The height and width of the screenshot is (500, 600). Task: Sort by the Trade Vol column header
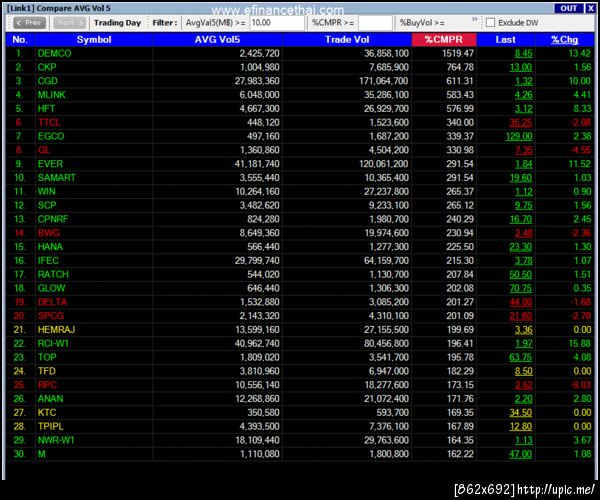point(347,40)
